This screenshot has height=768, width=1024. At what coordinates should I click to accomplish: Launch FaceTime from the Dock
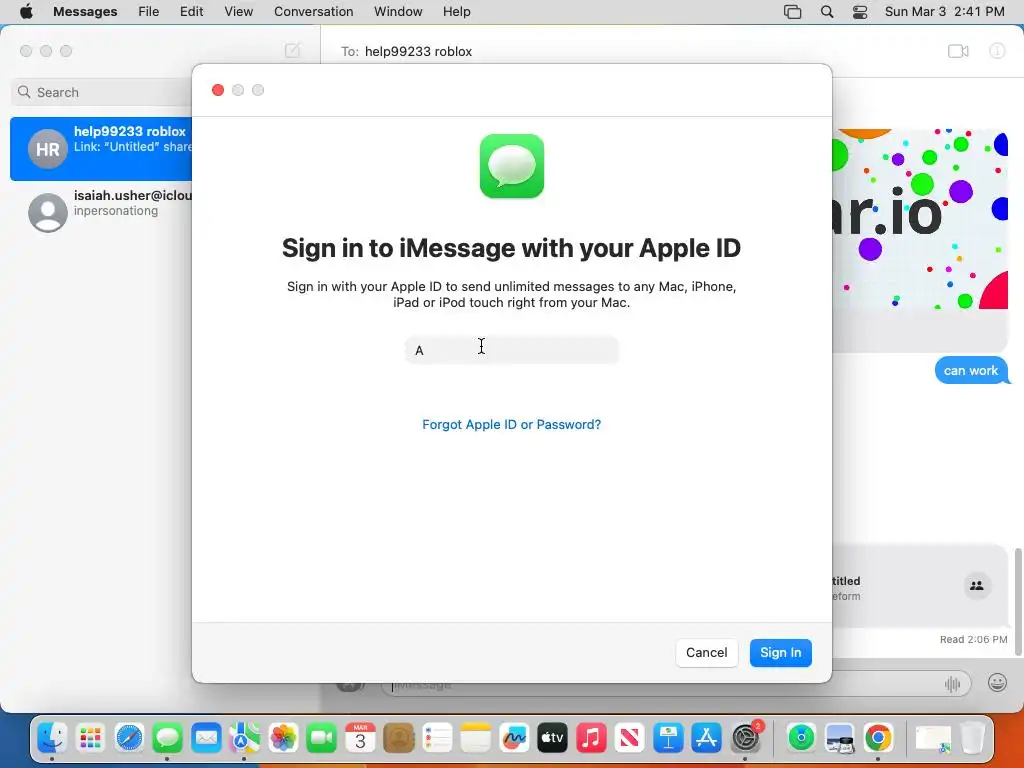point(321,738)
